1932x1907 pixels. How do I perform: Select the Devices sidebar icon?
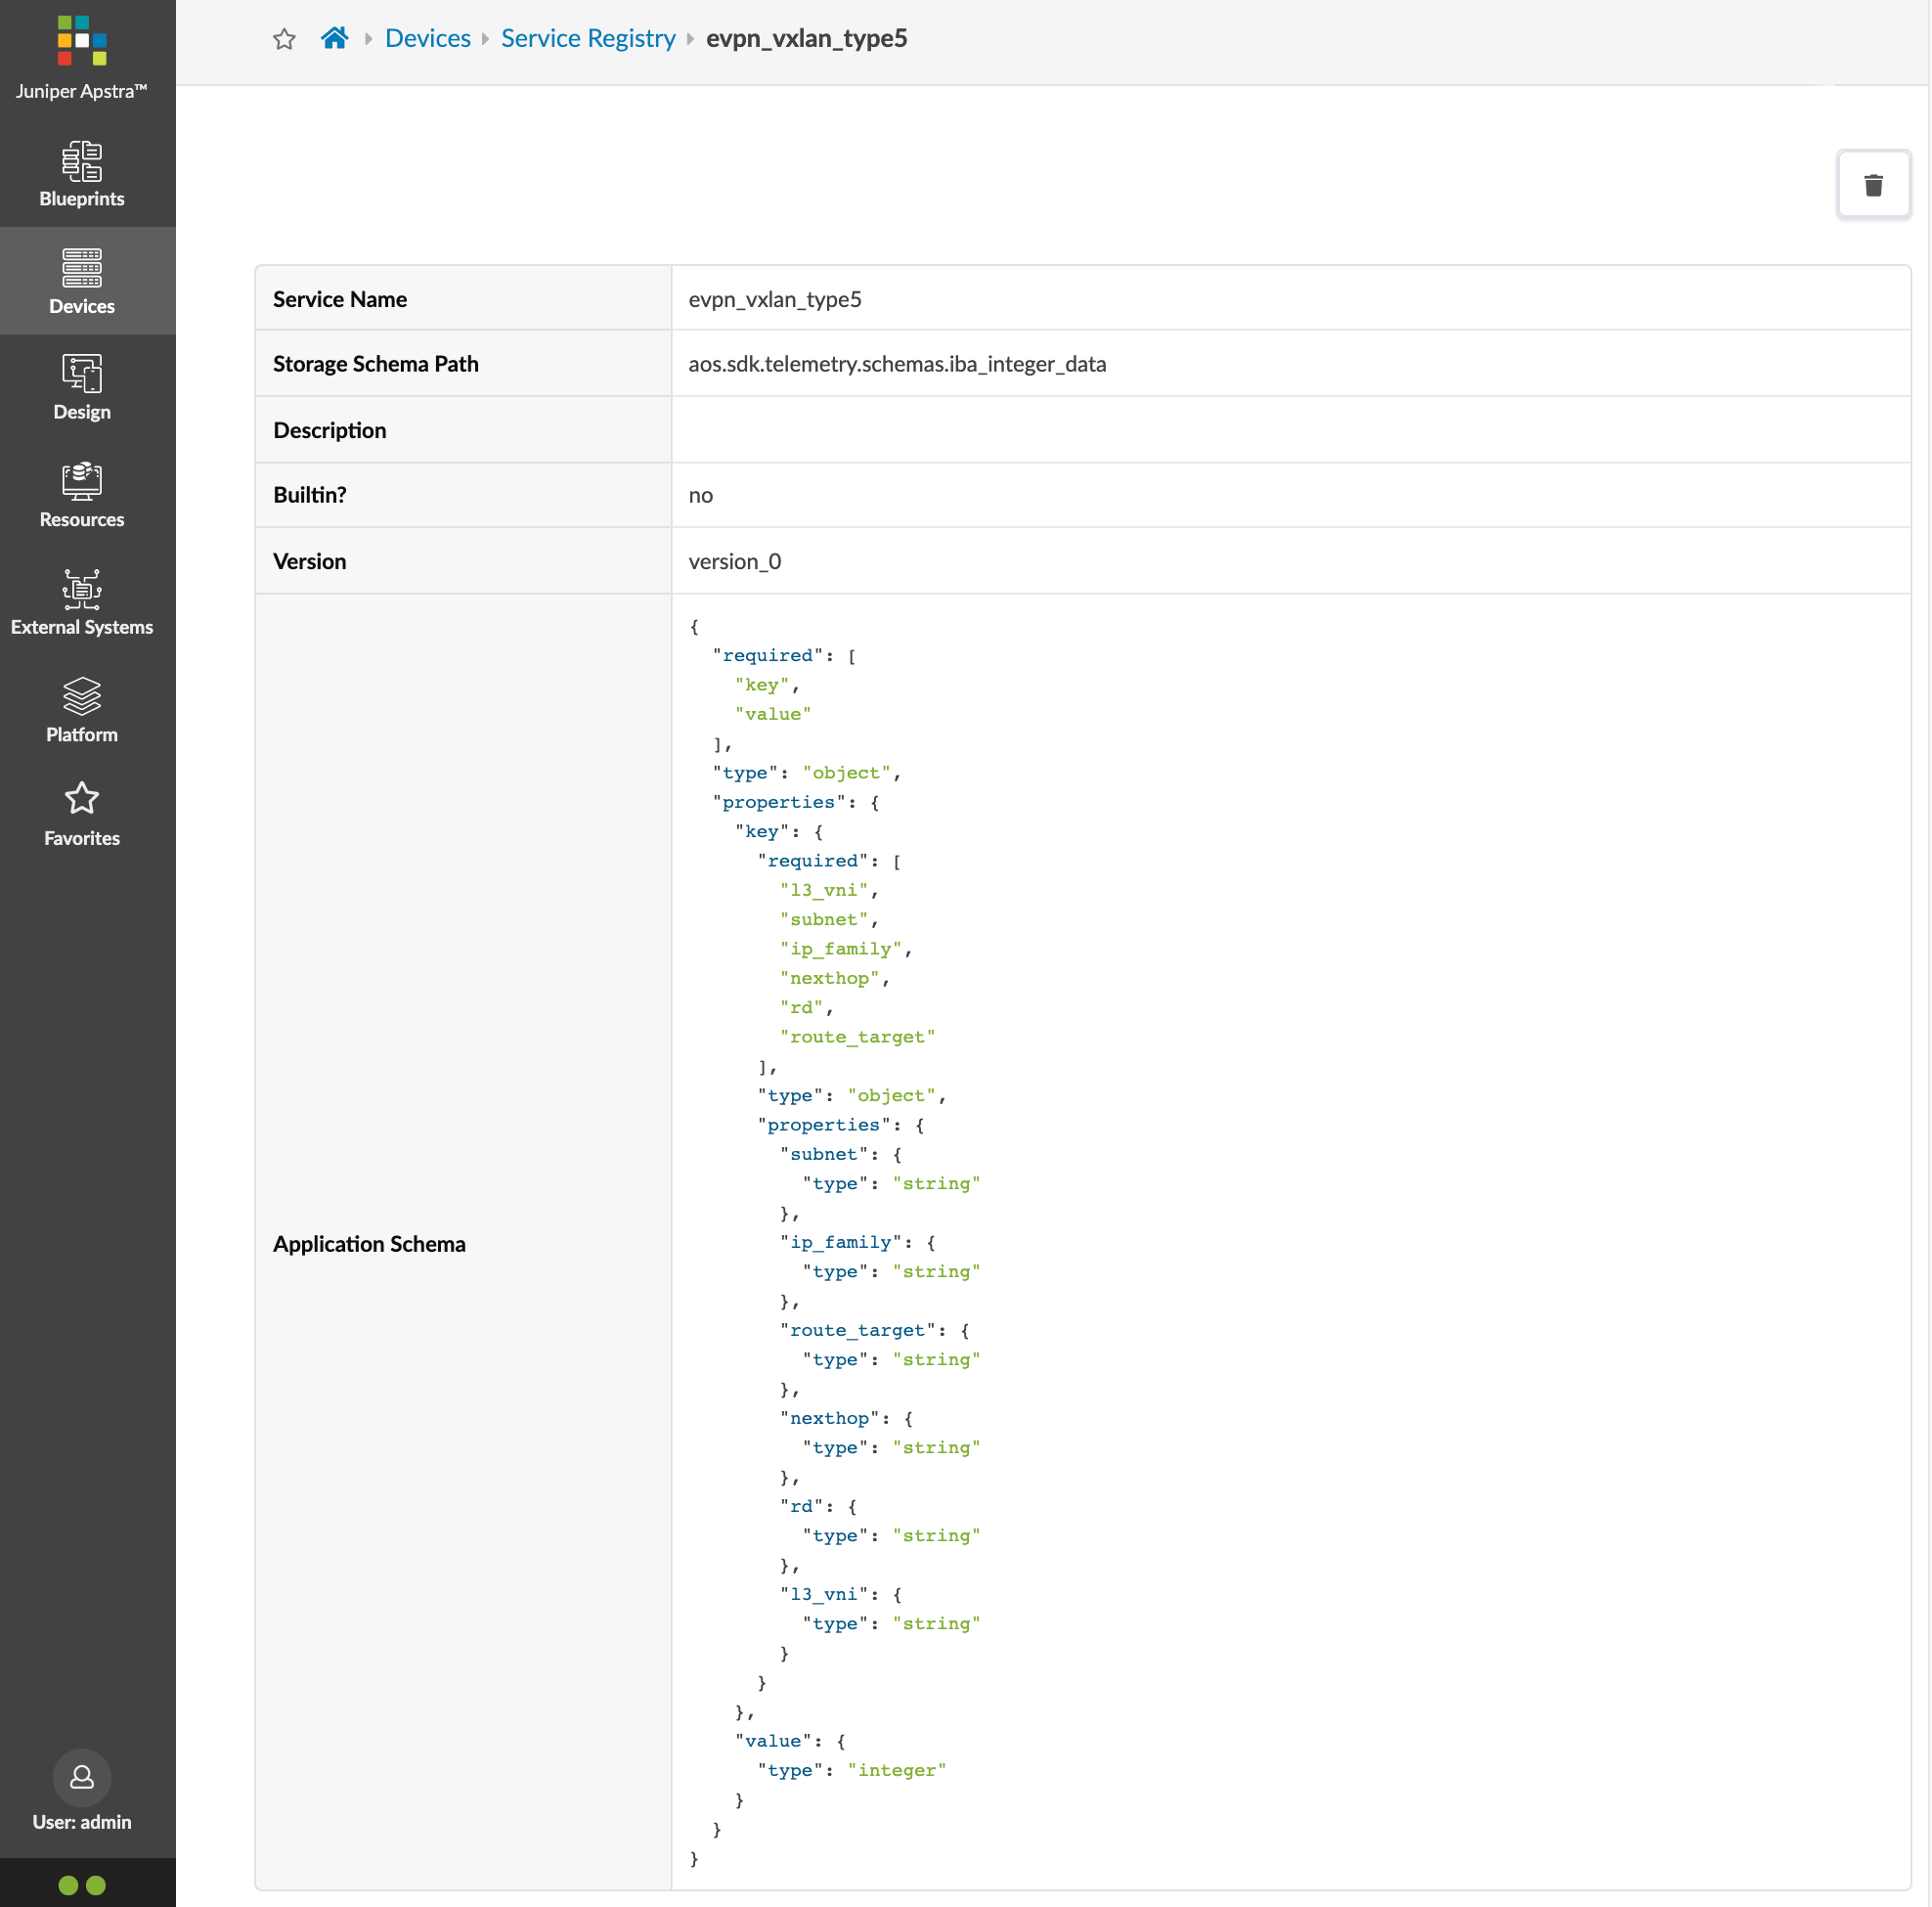coord(82,280)
